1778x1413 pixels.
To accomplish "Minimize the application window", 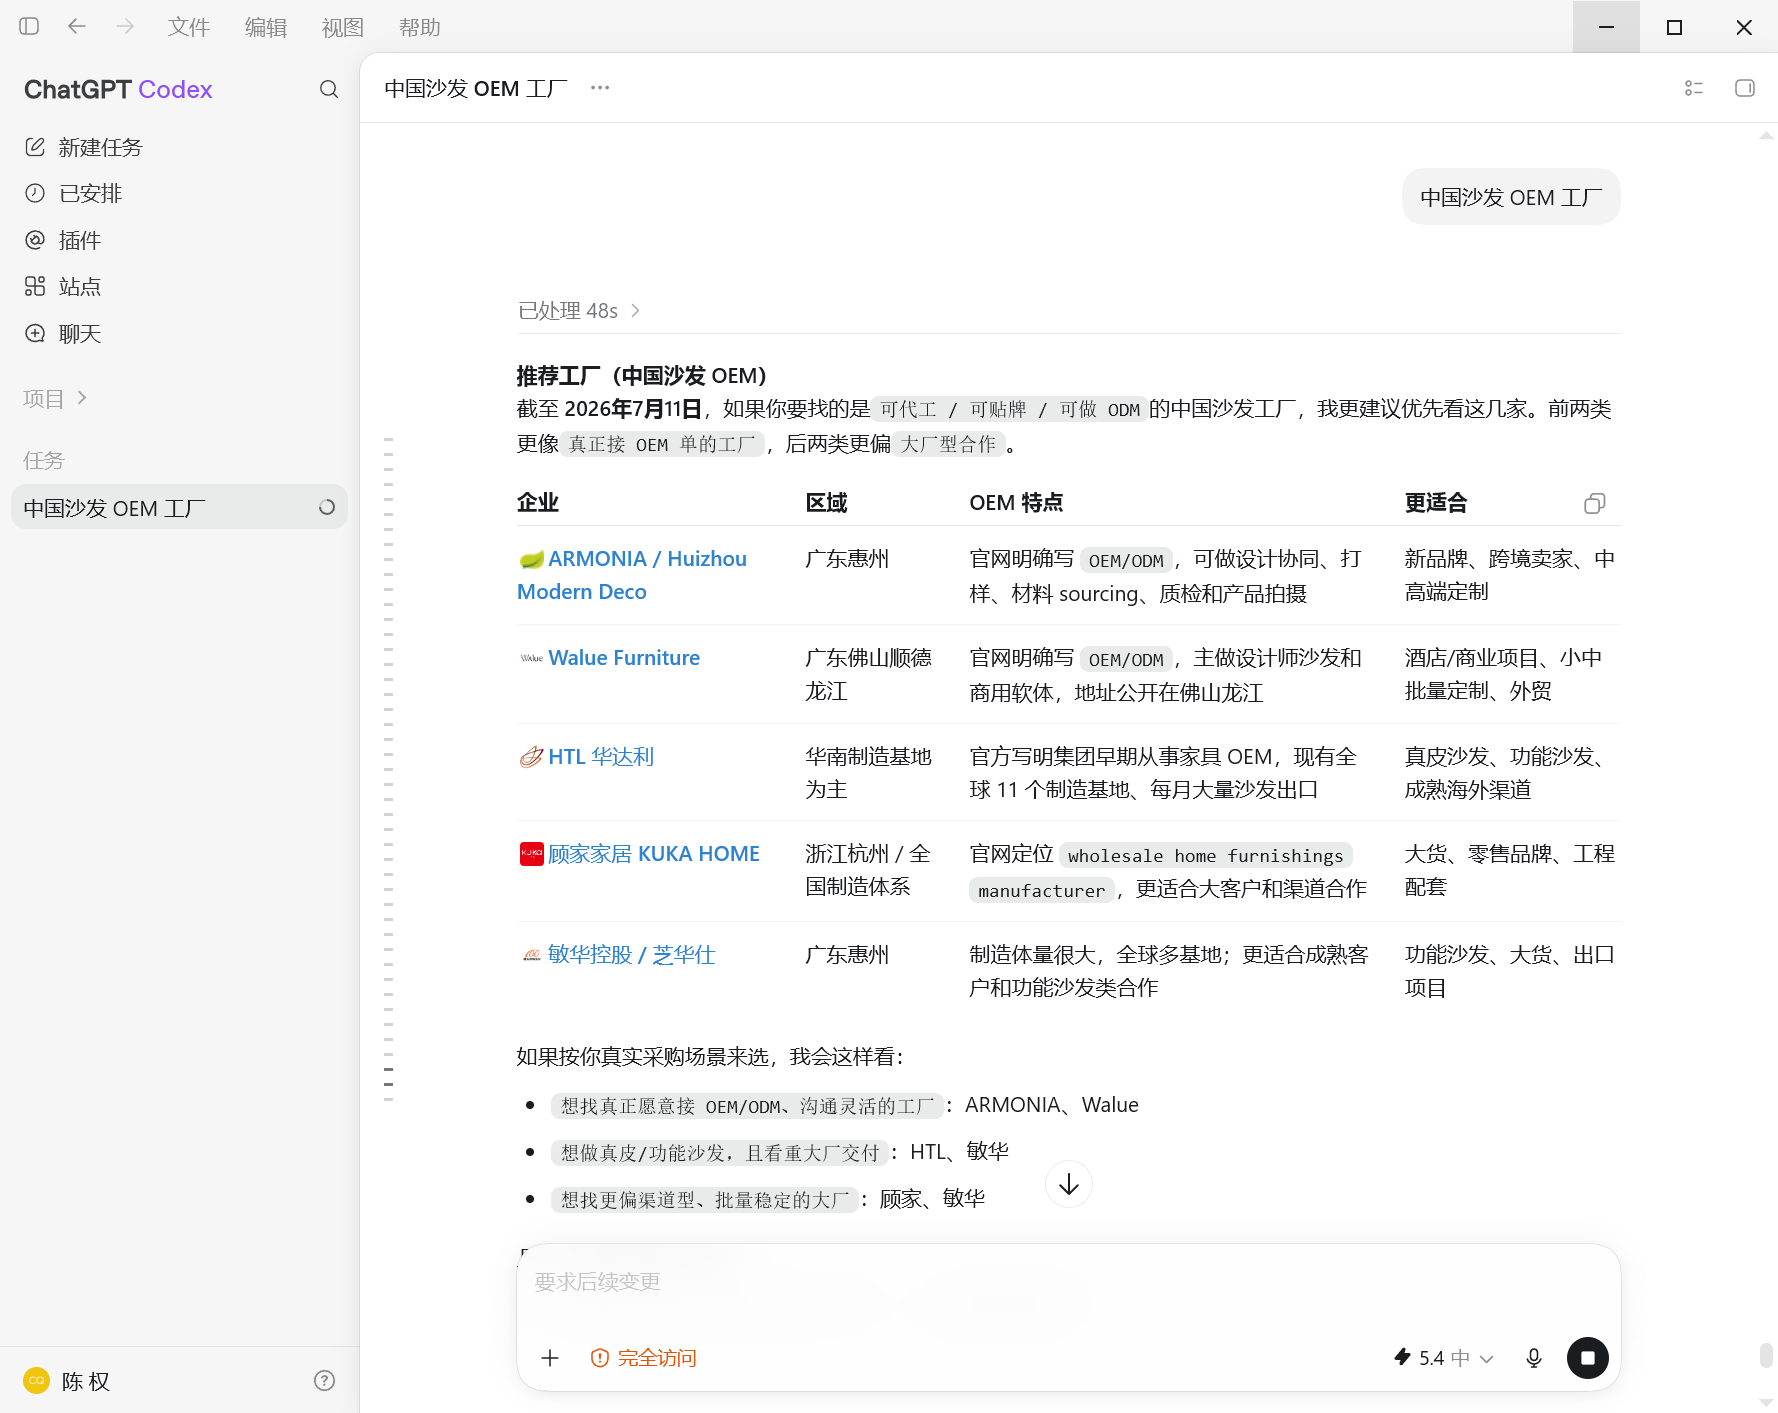I will click(x=1606, y=27).
